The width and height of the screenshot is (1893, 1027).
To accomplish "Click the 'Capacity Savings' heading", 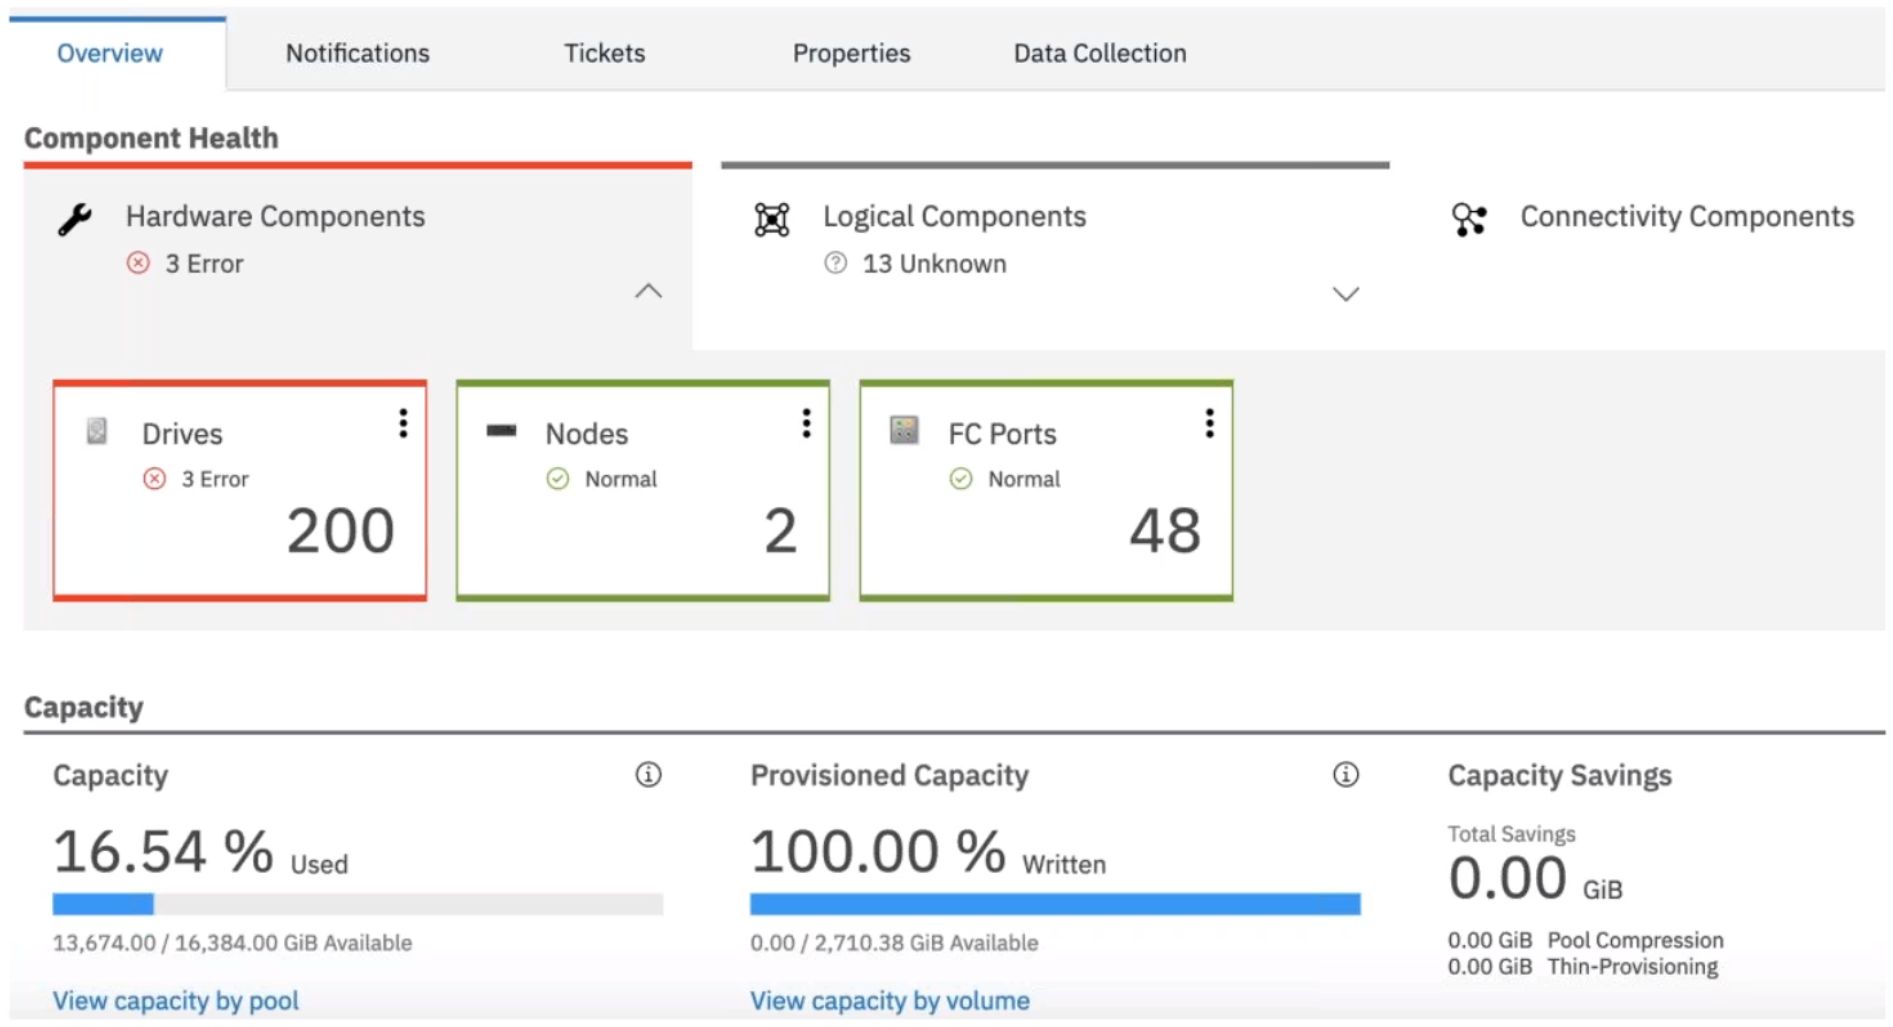I will pos(1559,775).
